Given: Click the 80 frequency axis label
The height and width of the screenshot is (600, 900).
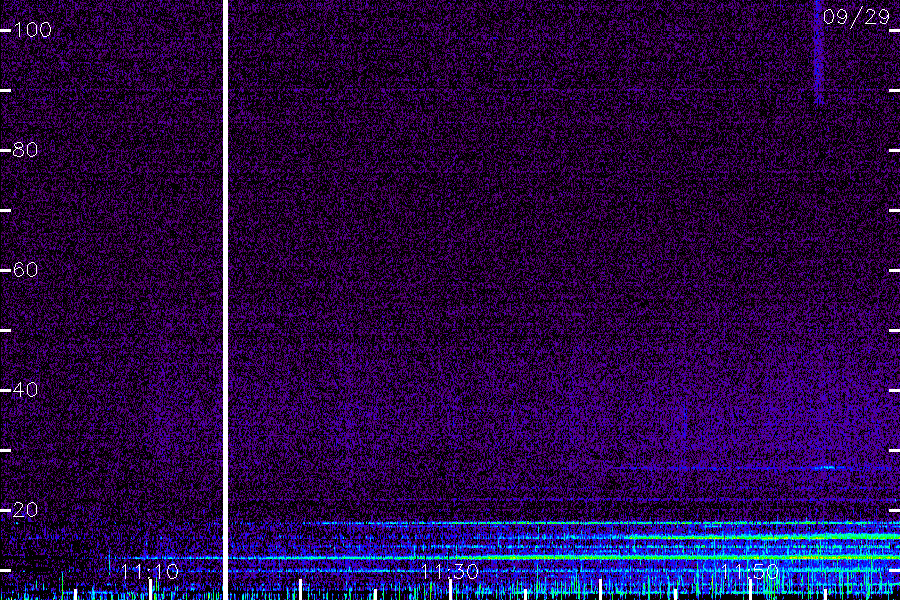Looking at the screenshot, I should (26, 150).
